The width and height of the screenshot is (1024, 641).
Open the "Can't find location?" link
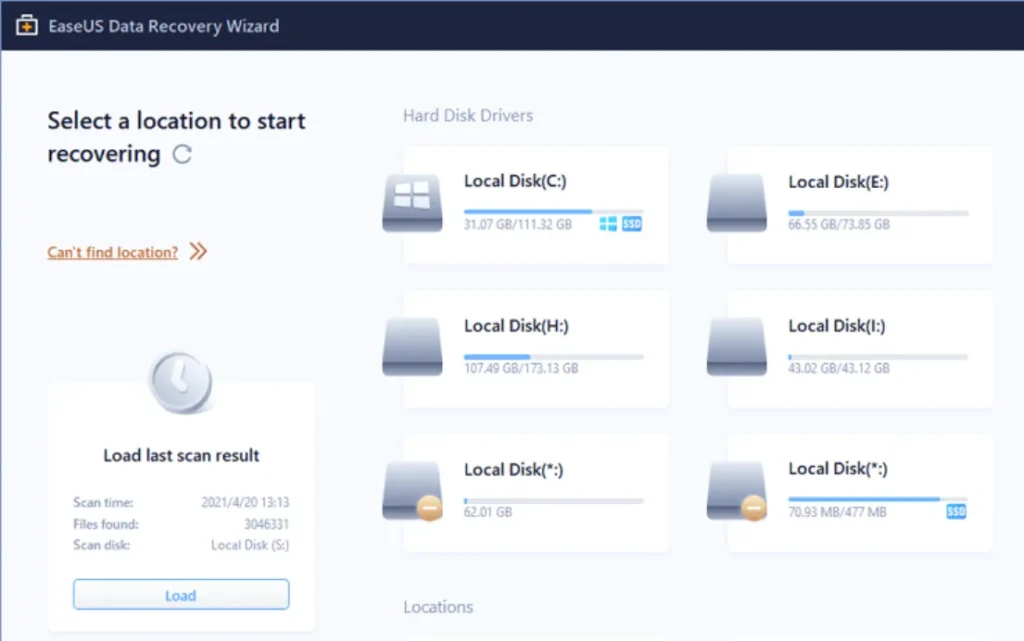point(112,252)
